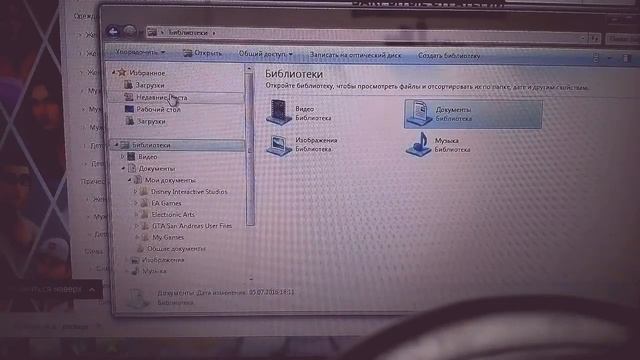Image resolution: width=640 pixels, height=360 pixels.
Task: Click the view options icon in toolbar
Action: click(596, 58)
